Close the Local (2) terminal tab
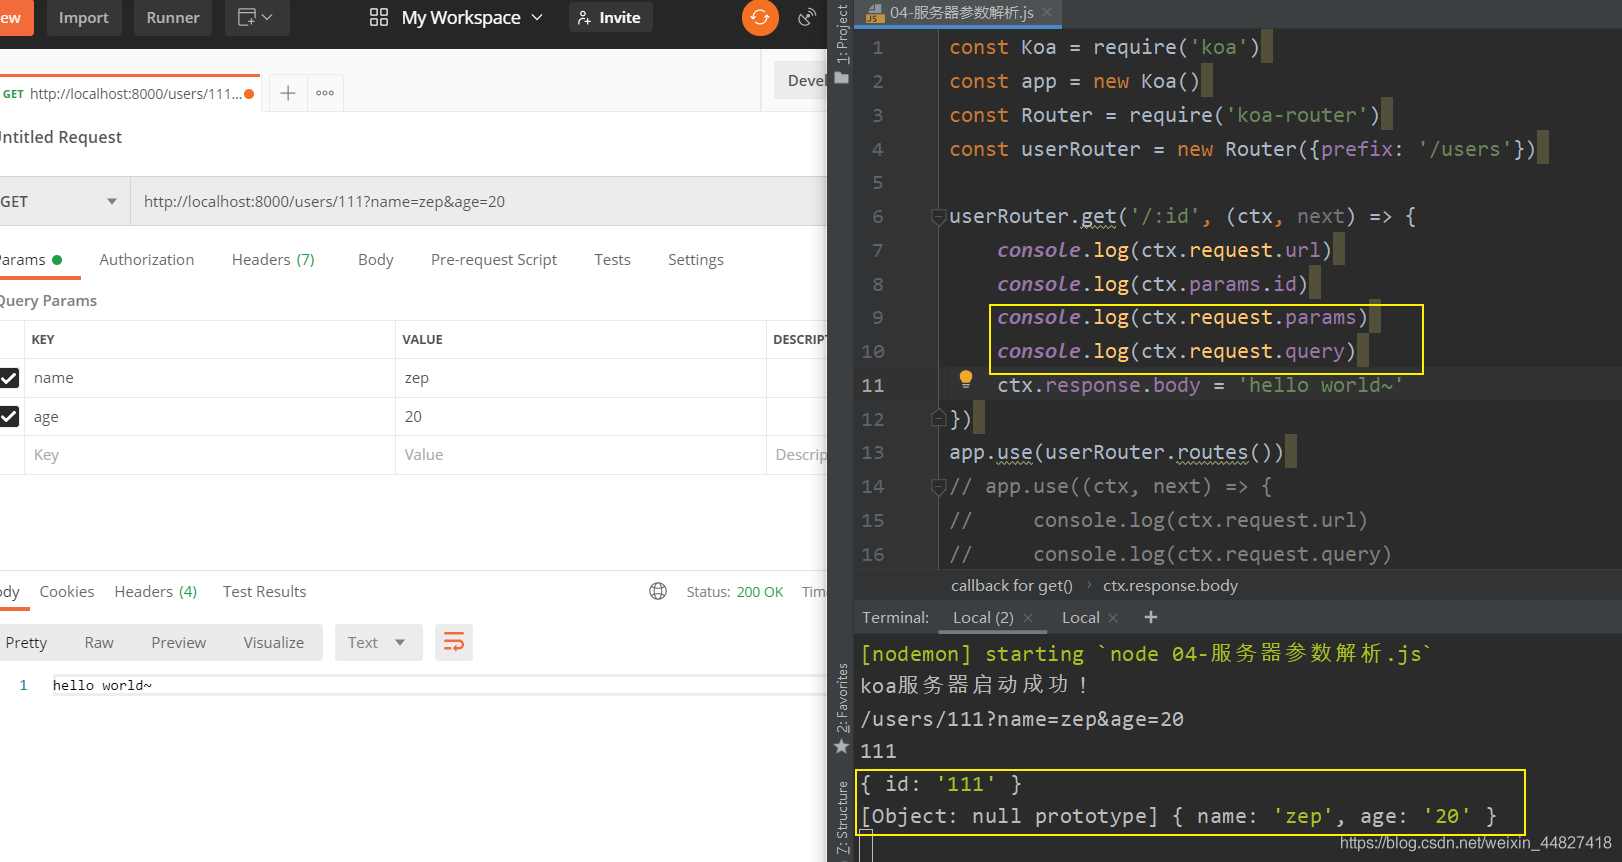This screenshot has width=1622, height=862. (1028, 618)
